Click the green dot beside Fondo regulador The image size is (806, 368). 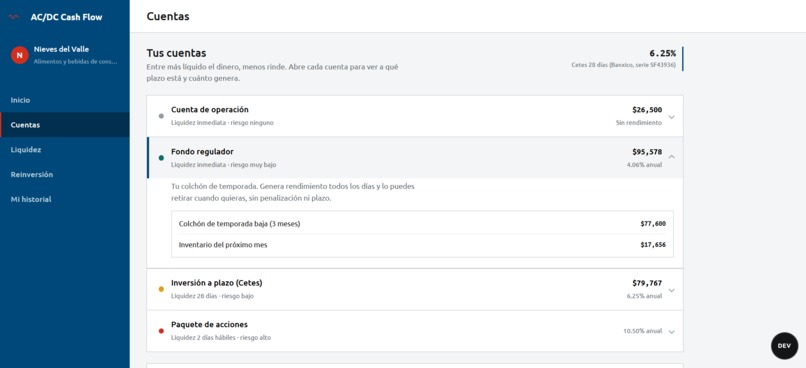pyautogui.click(x=161, y=158)
